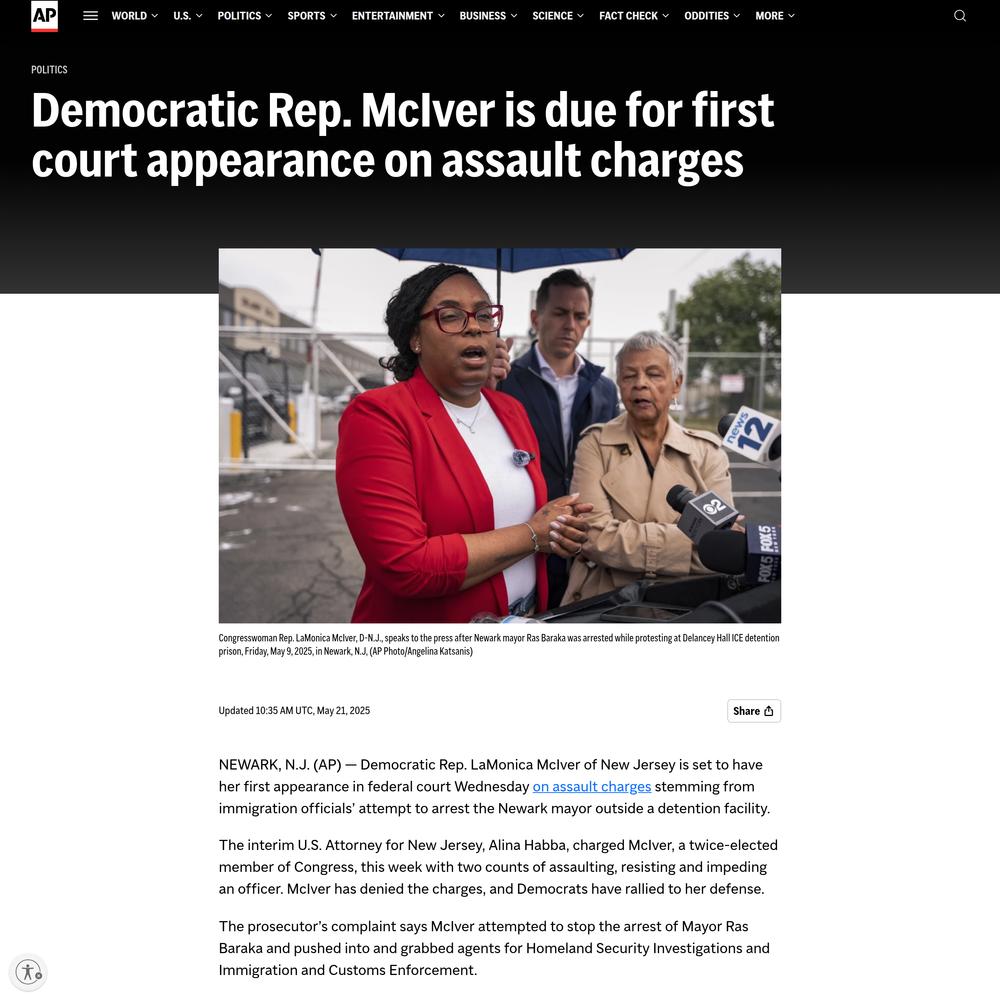Open the Business menu

click(488, 16)
